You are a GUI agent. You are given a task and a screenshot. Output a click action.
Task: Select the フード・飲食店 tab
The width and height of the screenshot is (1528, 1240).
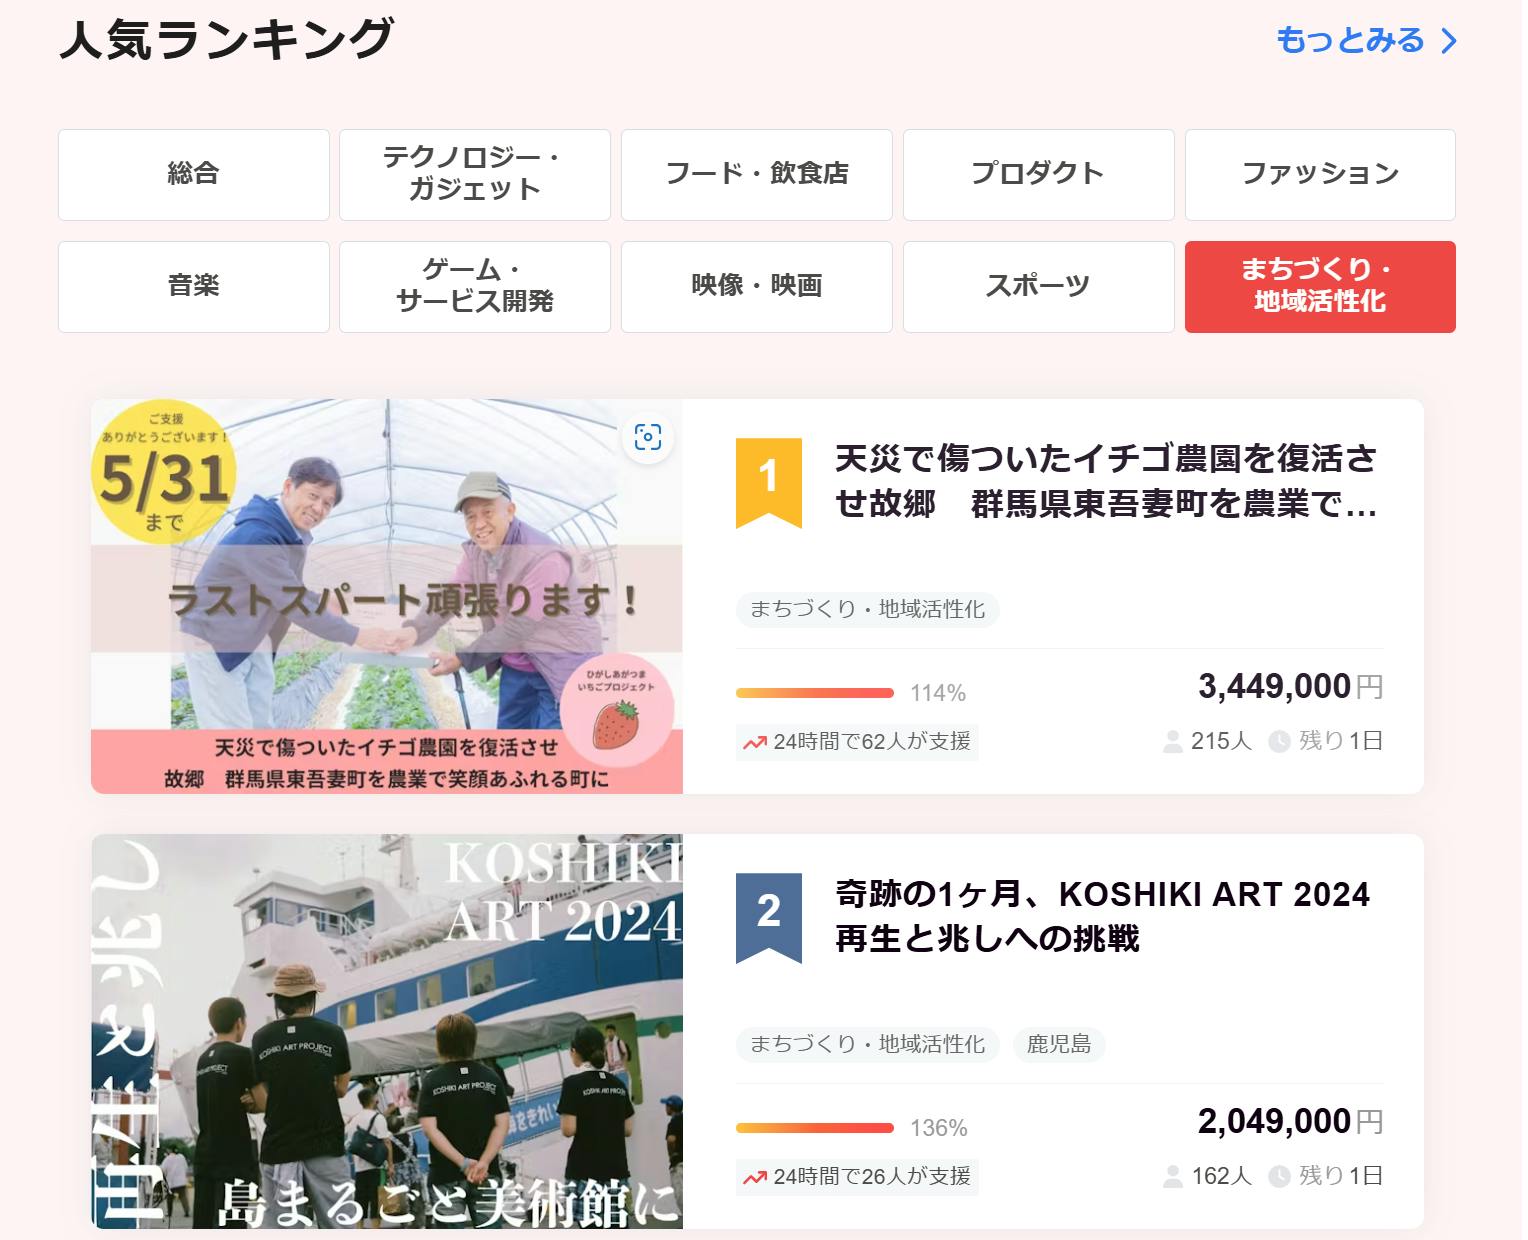757,174
